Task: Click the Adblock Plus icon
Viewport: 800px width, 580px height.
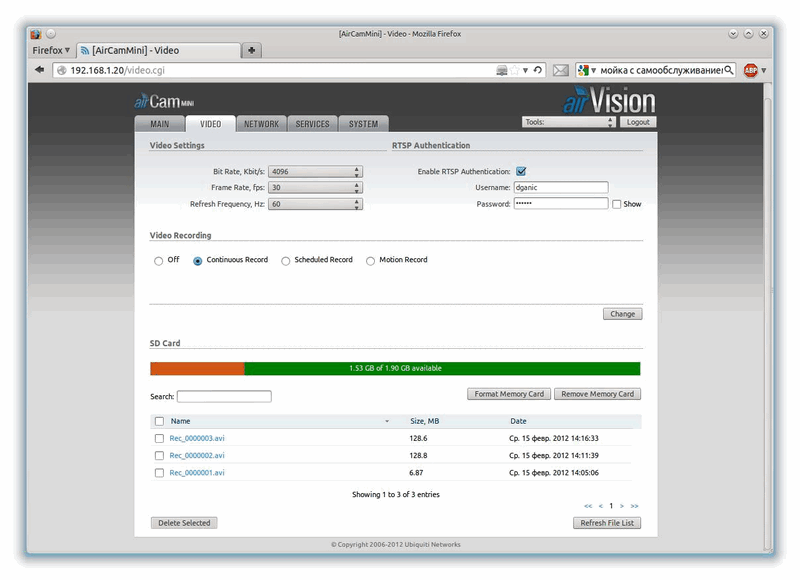Action: [750, 70]
